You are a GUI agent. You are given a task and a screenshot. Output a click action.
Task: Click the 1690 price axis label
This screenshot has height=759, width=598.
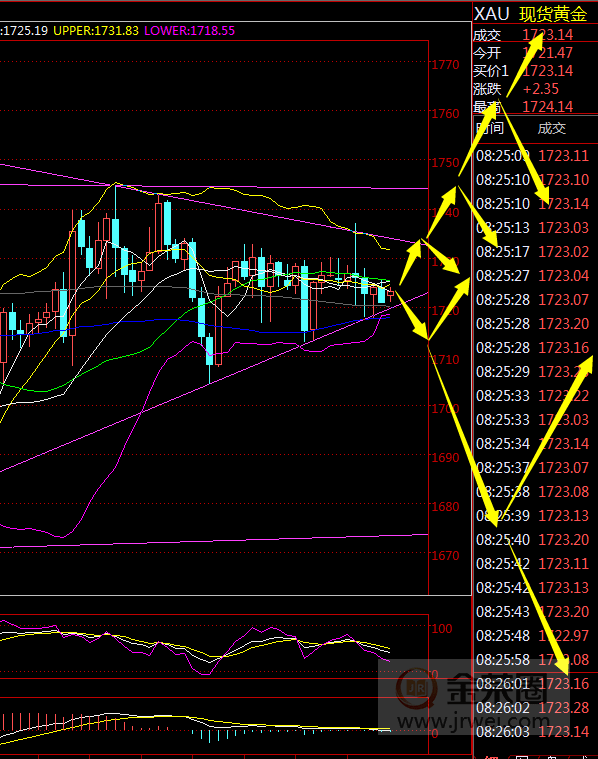pyautogui.click(x=445, y=457)
